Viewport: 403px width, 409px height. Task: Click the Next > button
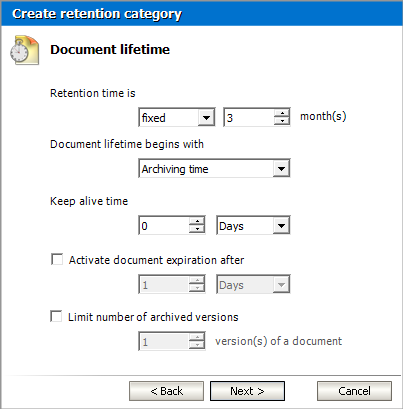click(x=247, y=391)
